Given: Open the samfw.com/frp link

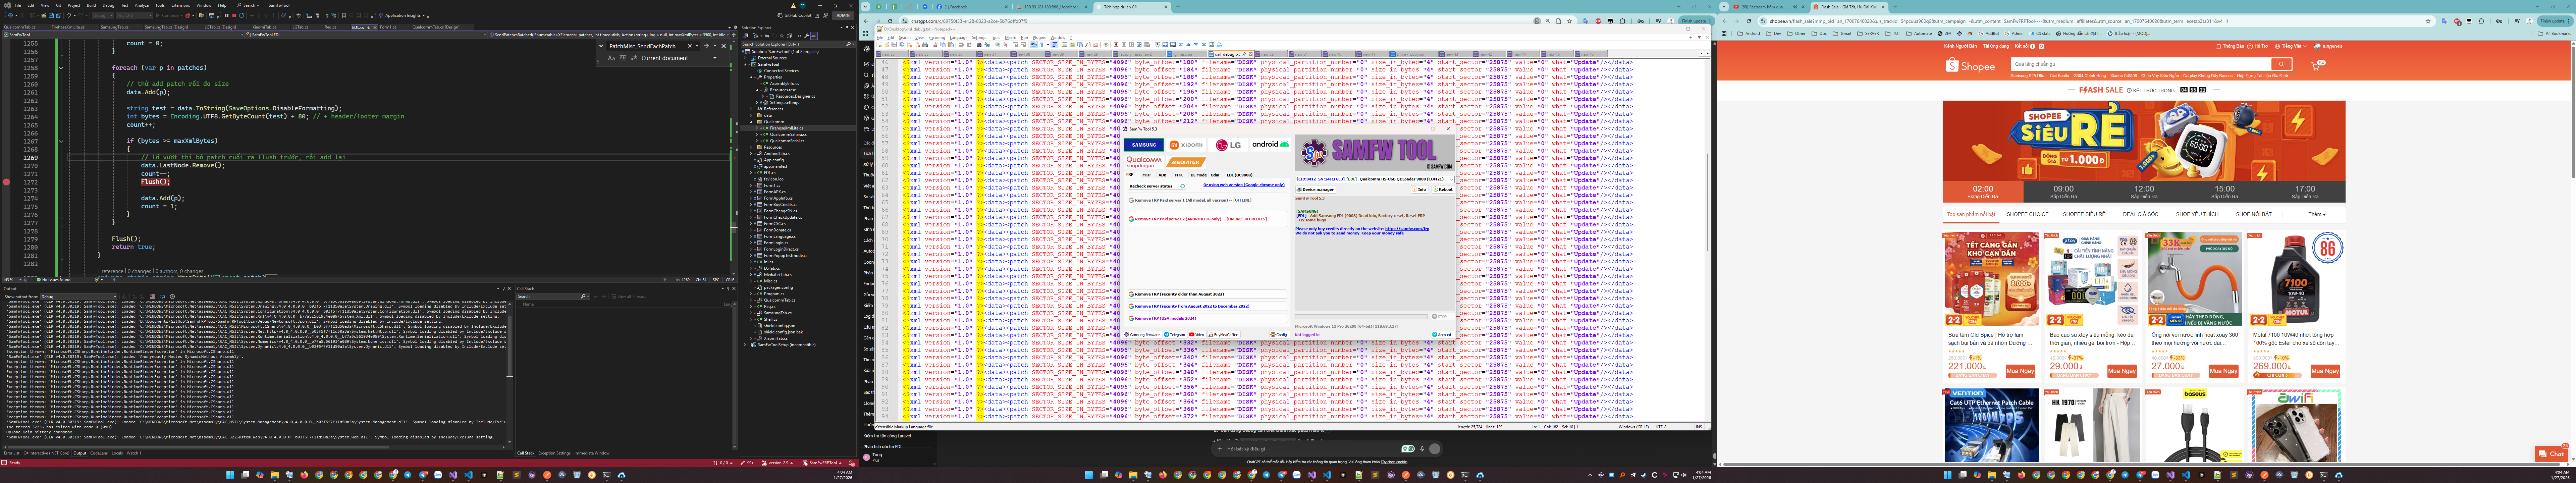Looking at the screenshot, I should 1407,229.
